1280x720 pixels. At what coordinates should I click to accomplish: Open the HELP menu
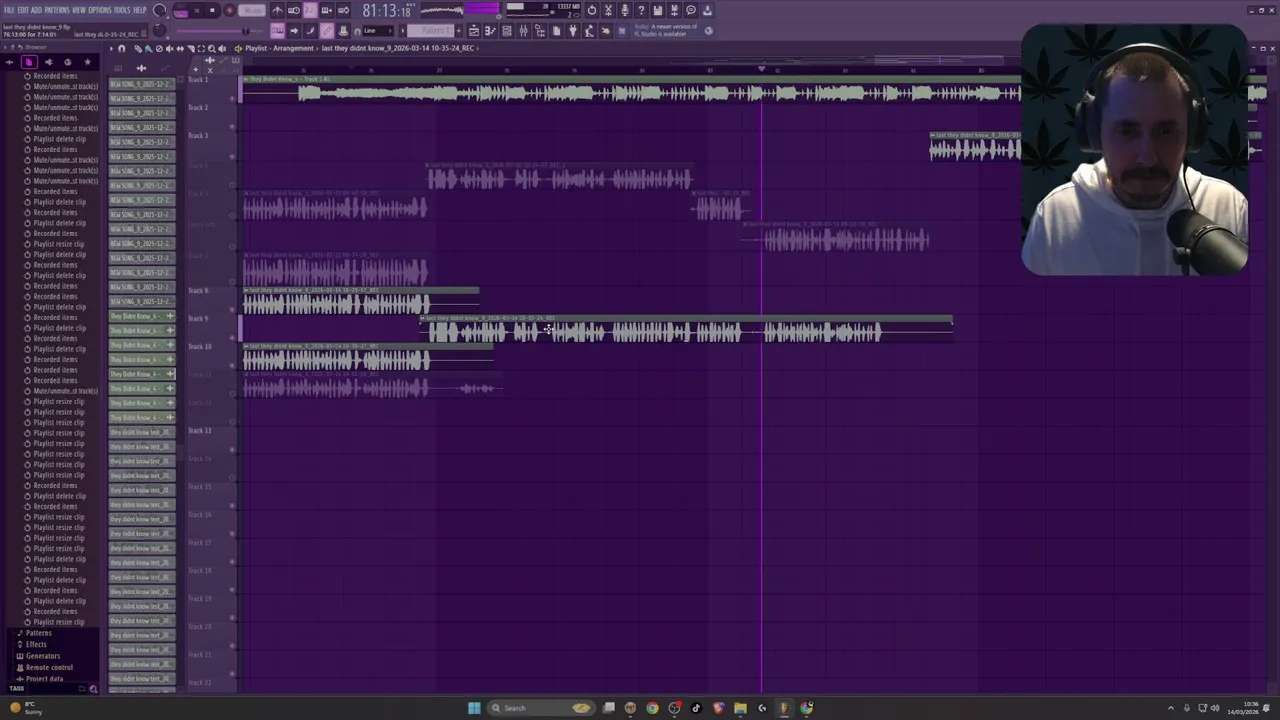pos(140,10)
